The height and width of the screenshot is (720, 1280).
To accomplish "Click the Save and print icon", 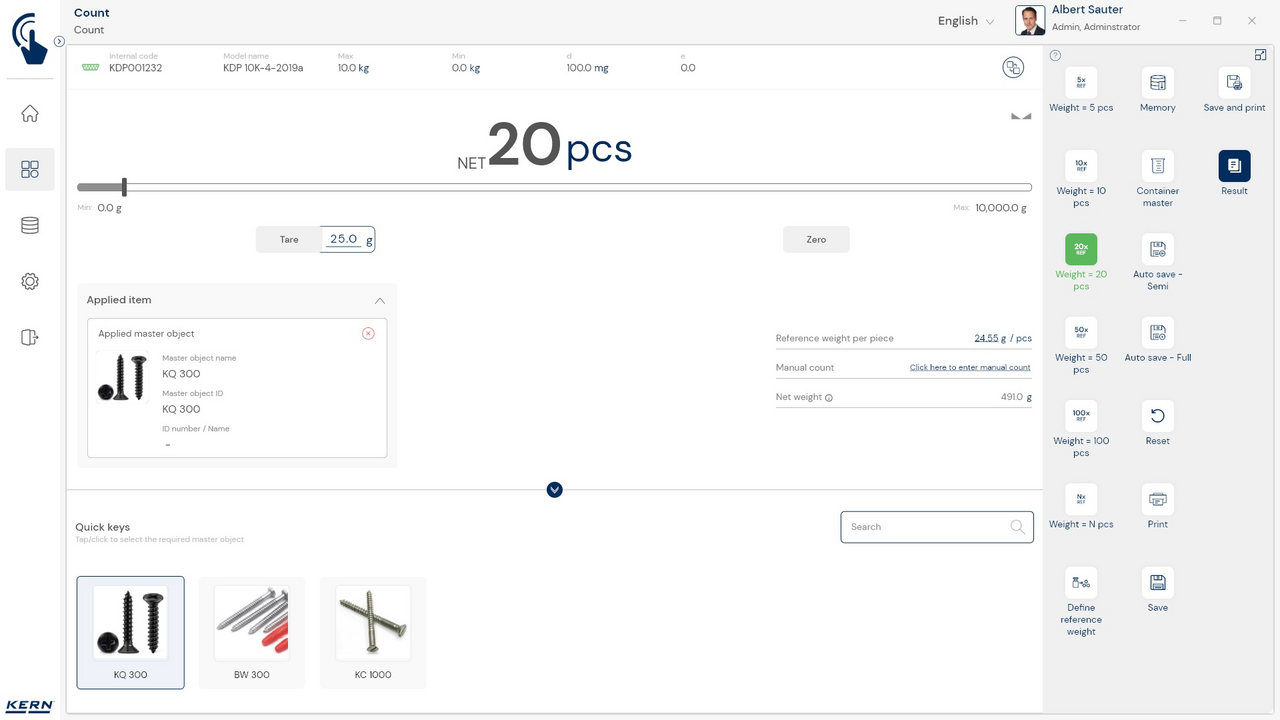I will pos(1234,83).
